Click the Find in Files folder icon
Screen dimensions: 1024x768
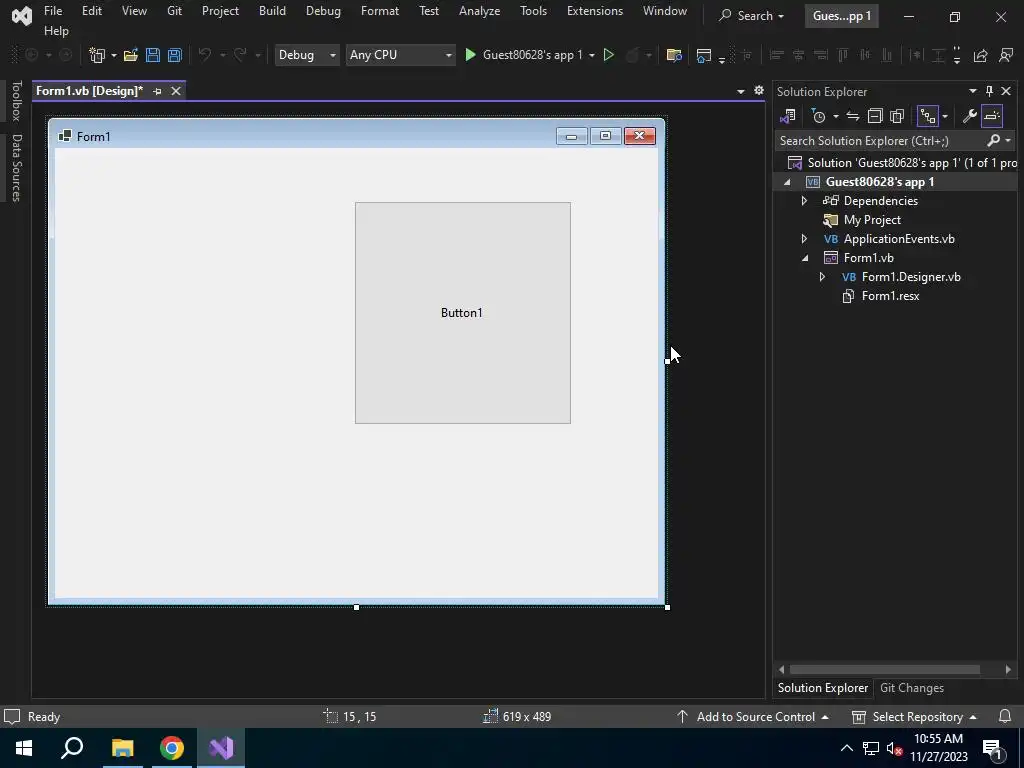[x=674, y=56]
